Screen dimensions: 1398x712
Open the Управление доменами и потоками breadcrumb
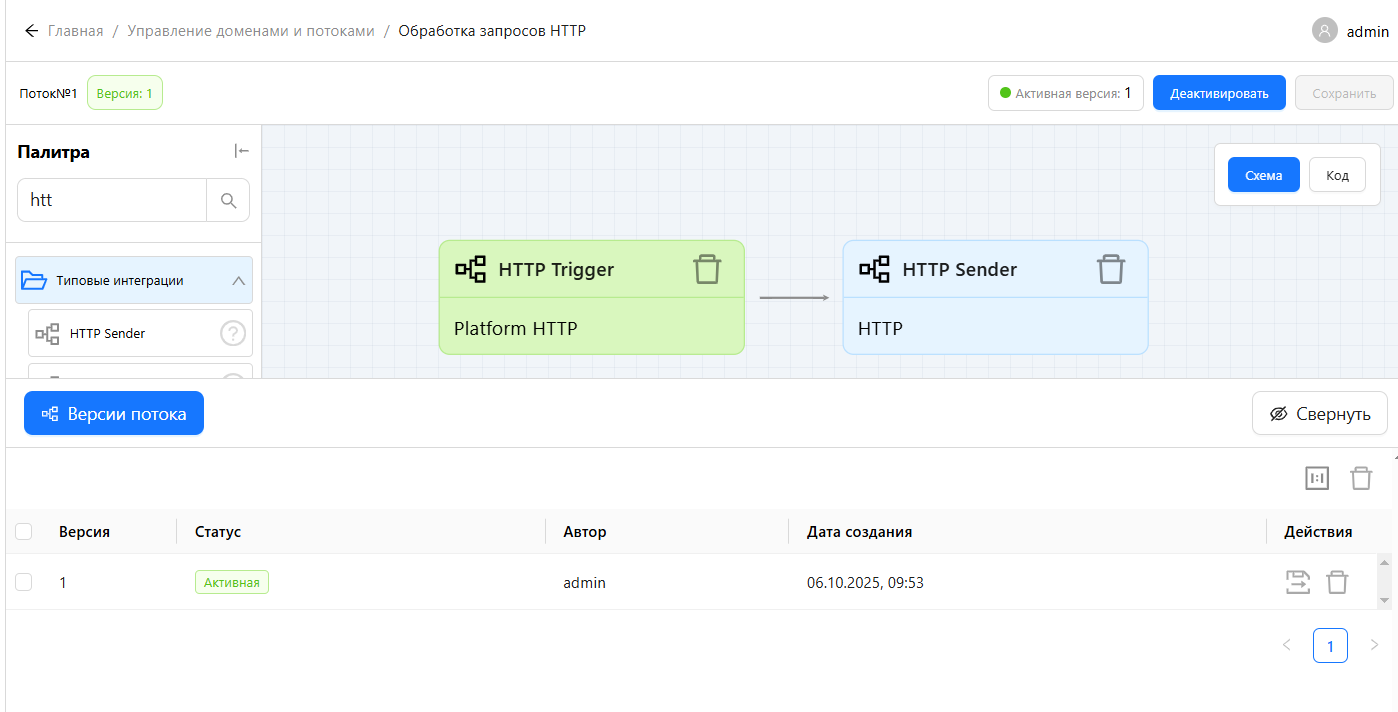coord(251,31)
